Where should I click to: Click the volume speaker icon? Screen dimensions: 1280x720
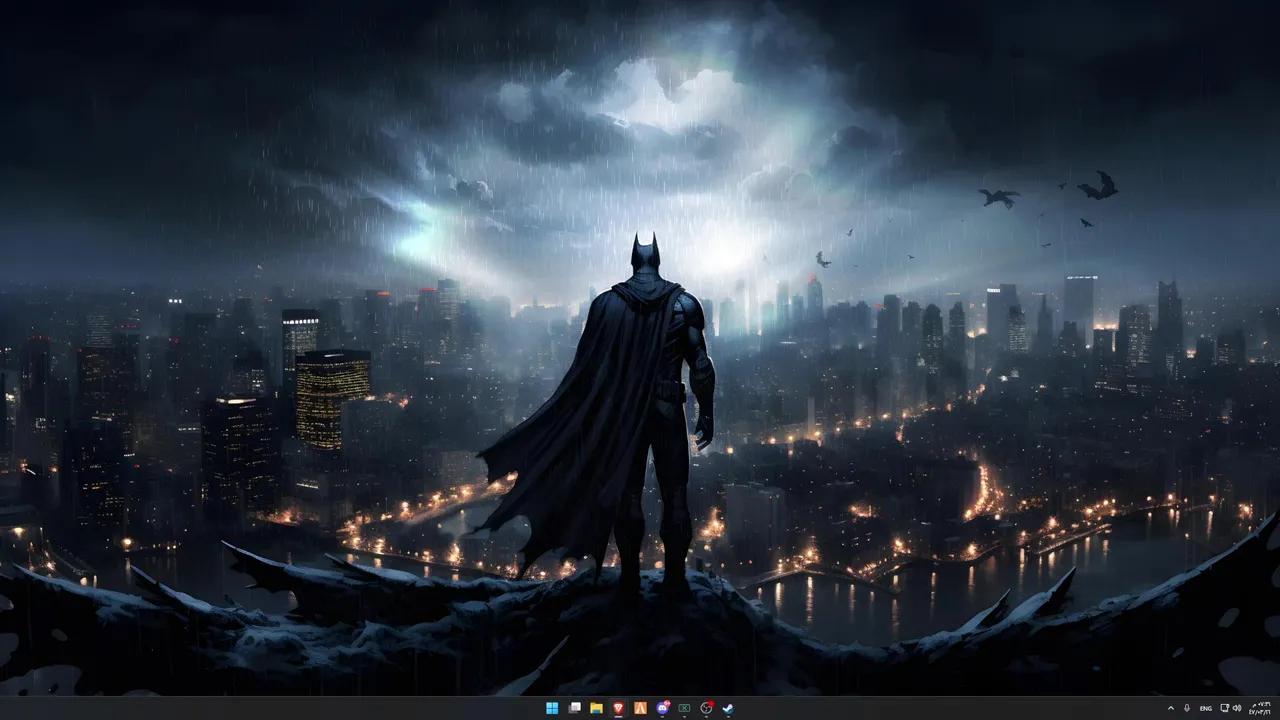coord(1237,708)
